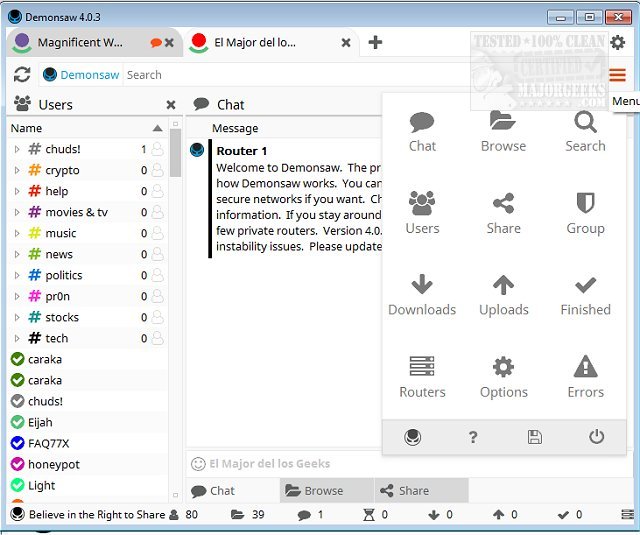Viewport: 640px width, 535px height.
Task: Click the checkmark finished icon in status bar
Action: pos(563,515)
